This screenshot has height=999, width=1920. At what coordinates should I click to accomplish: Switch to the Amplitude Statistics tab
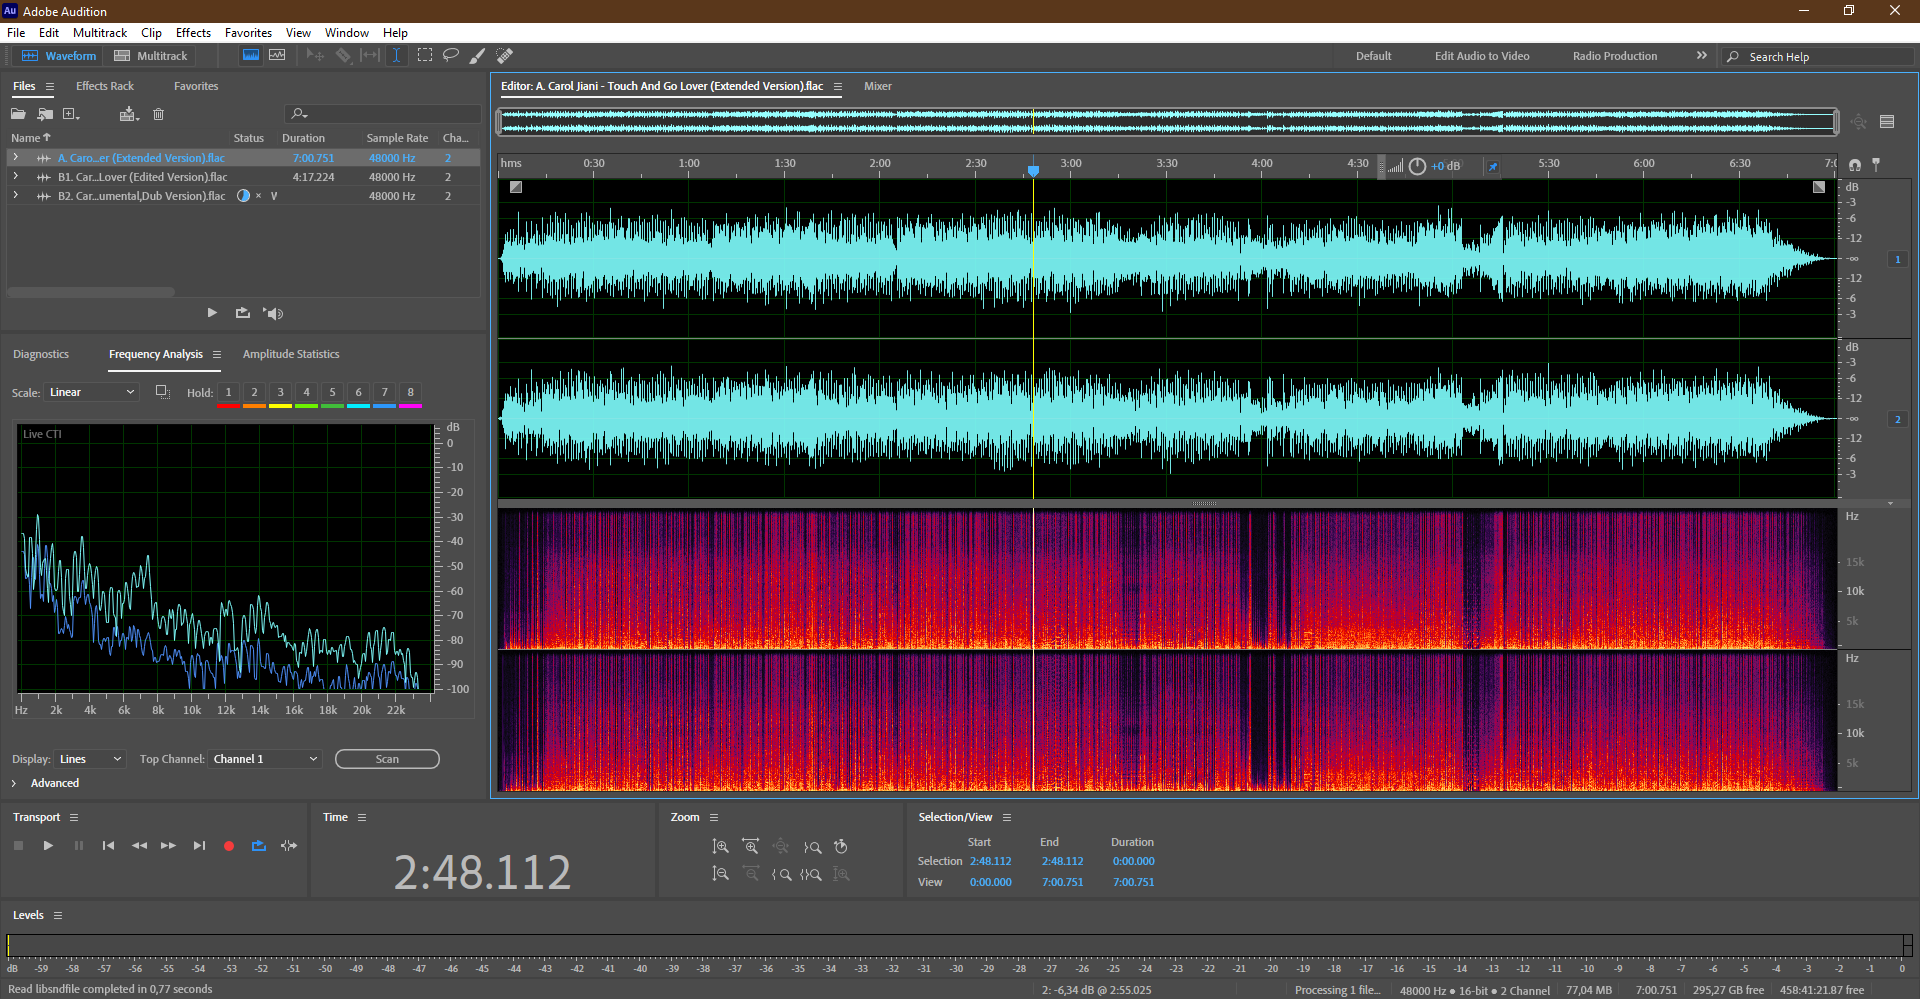click(291, 354)
